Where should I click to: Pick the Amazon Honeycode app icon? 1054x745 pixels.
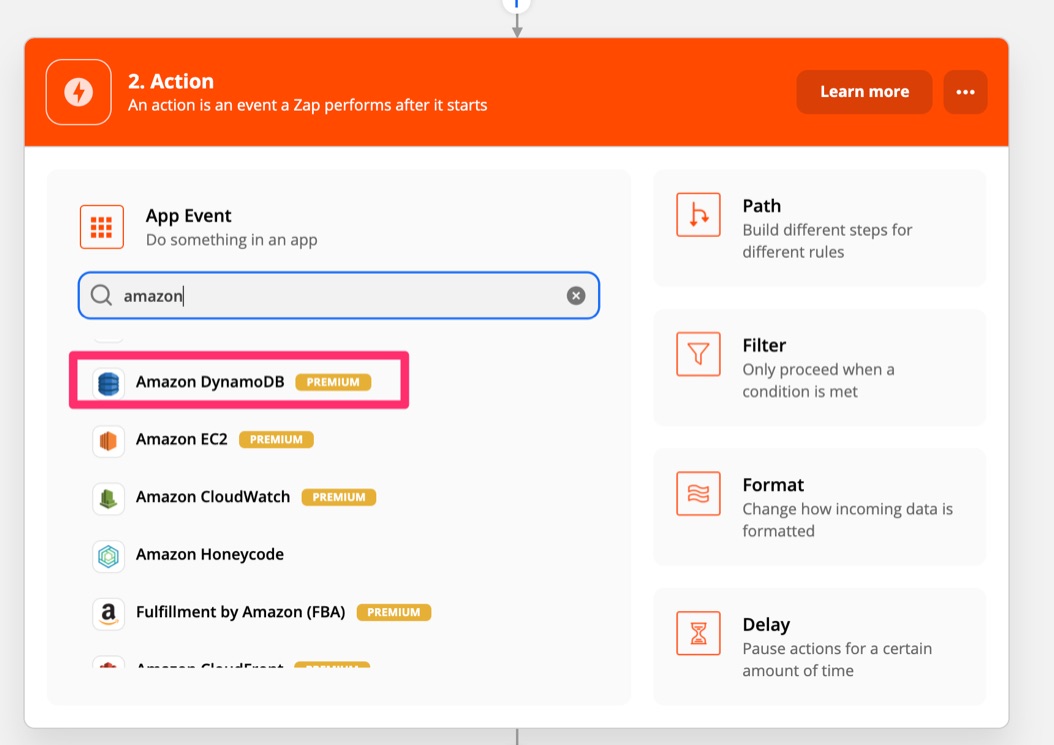click(x=107, y=556)
